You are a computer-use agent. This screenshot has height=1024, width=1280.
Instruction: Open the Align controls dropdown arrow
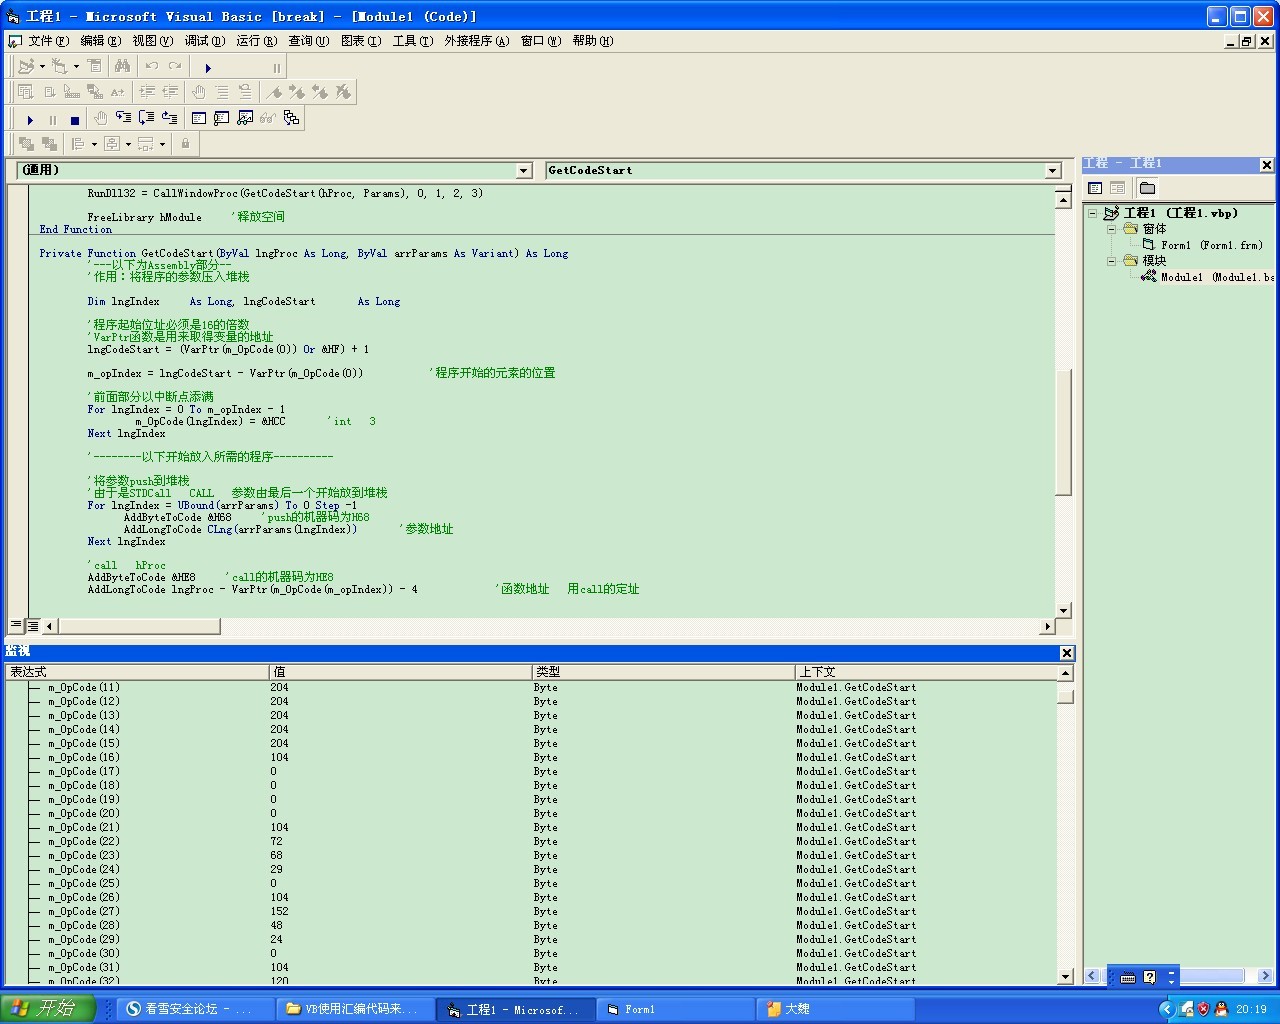pos(94,144)
